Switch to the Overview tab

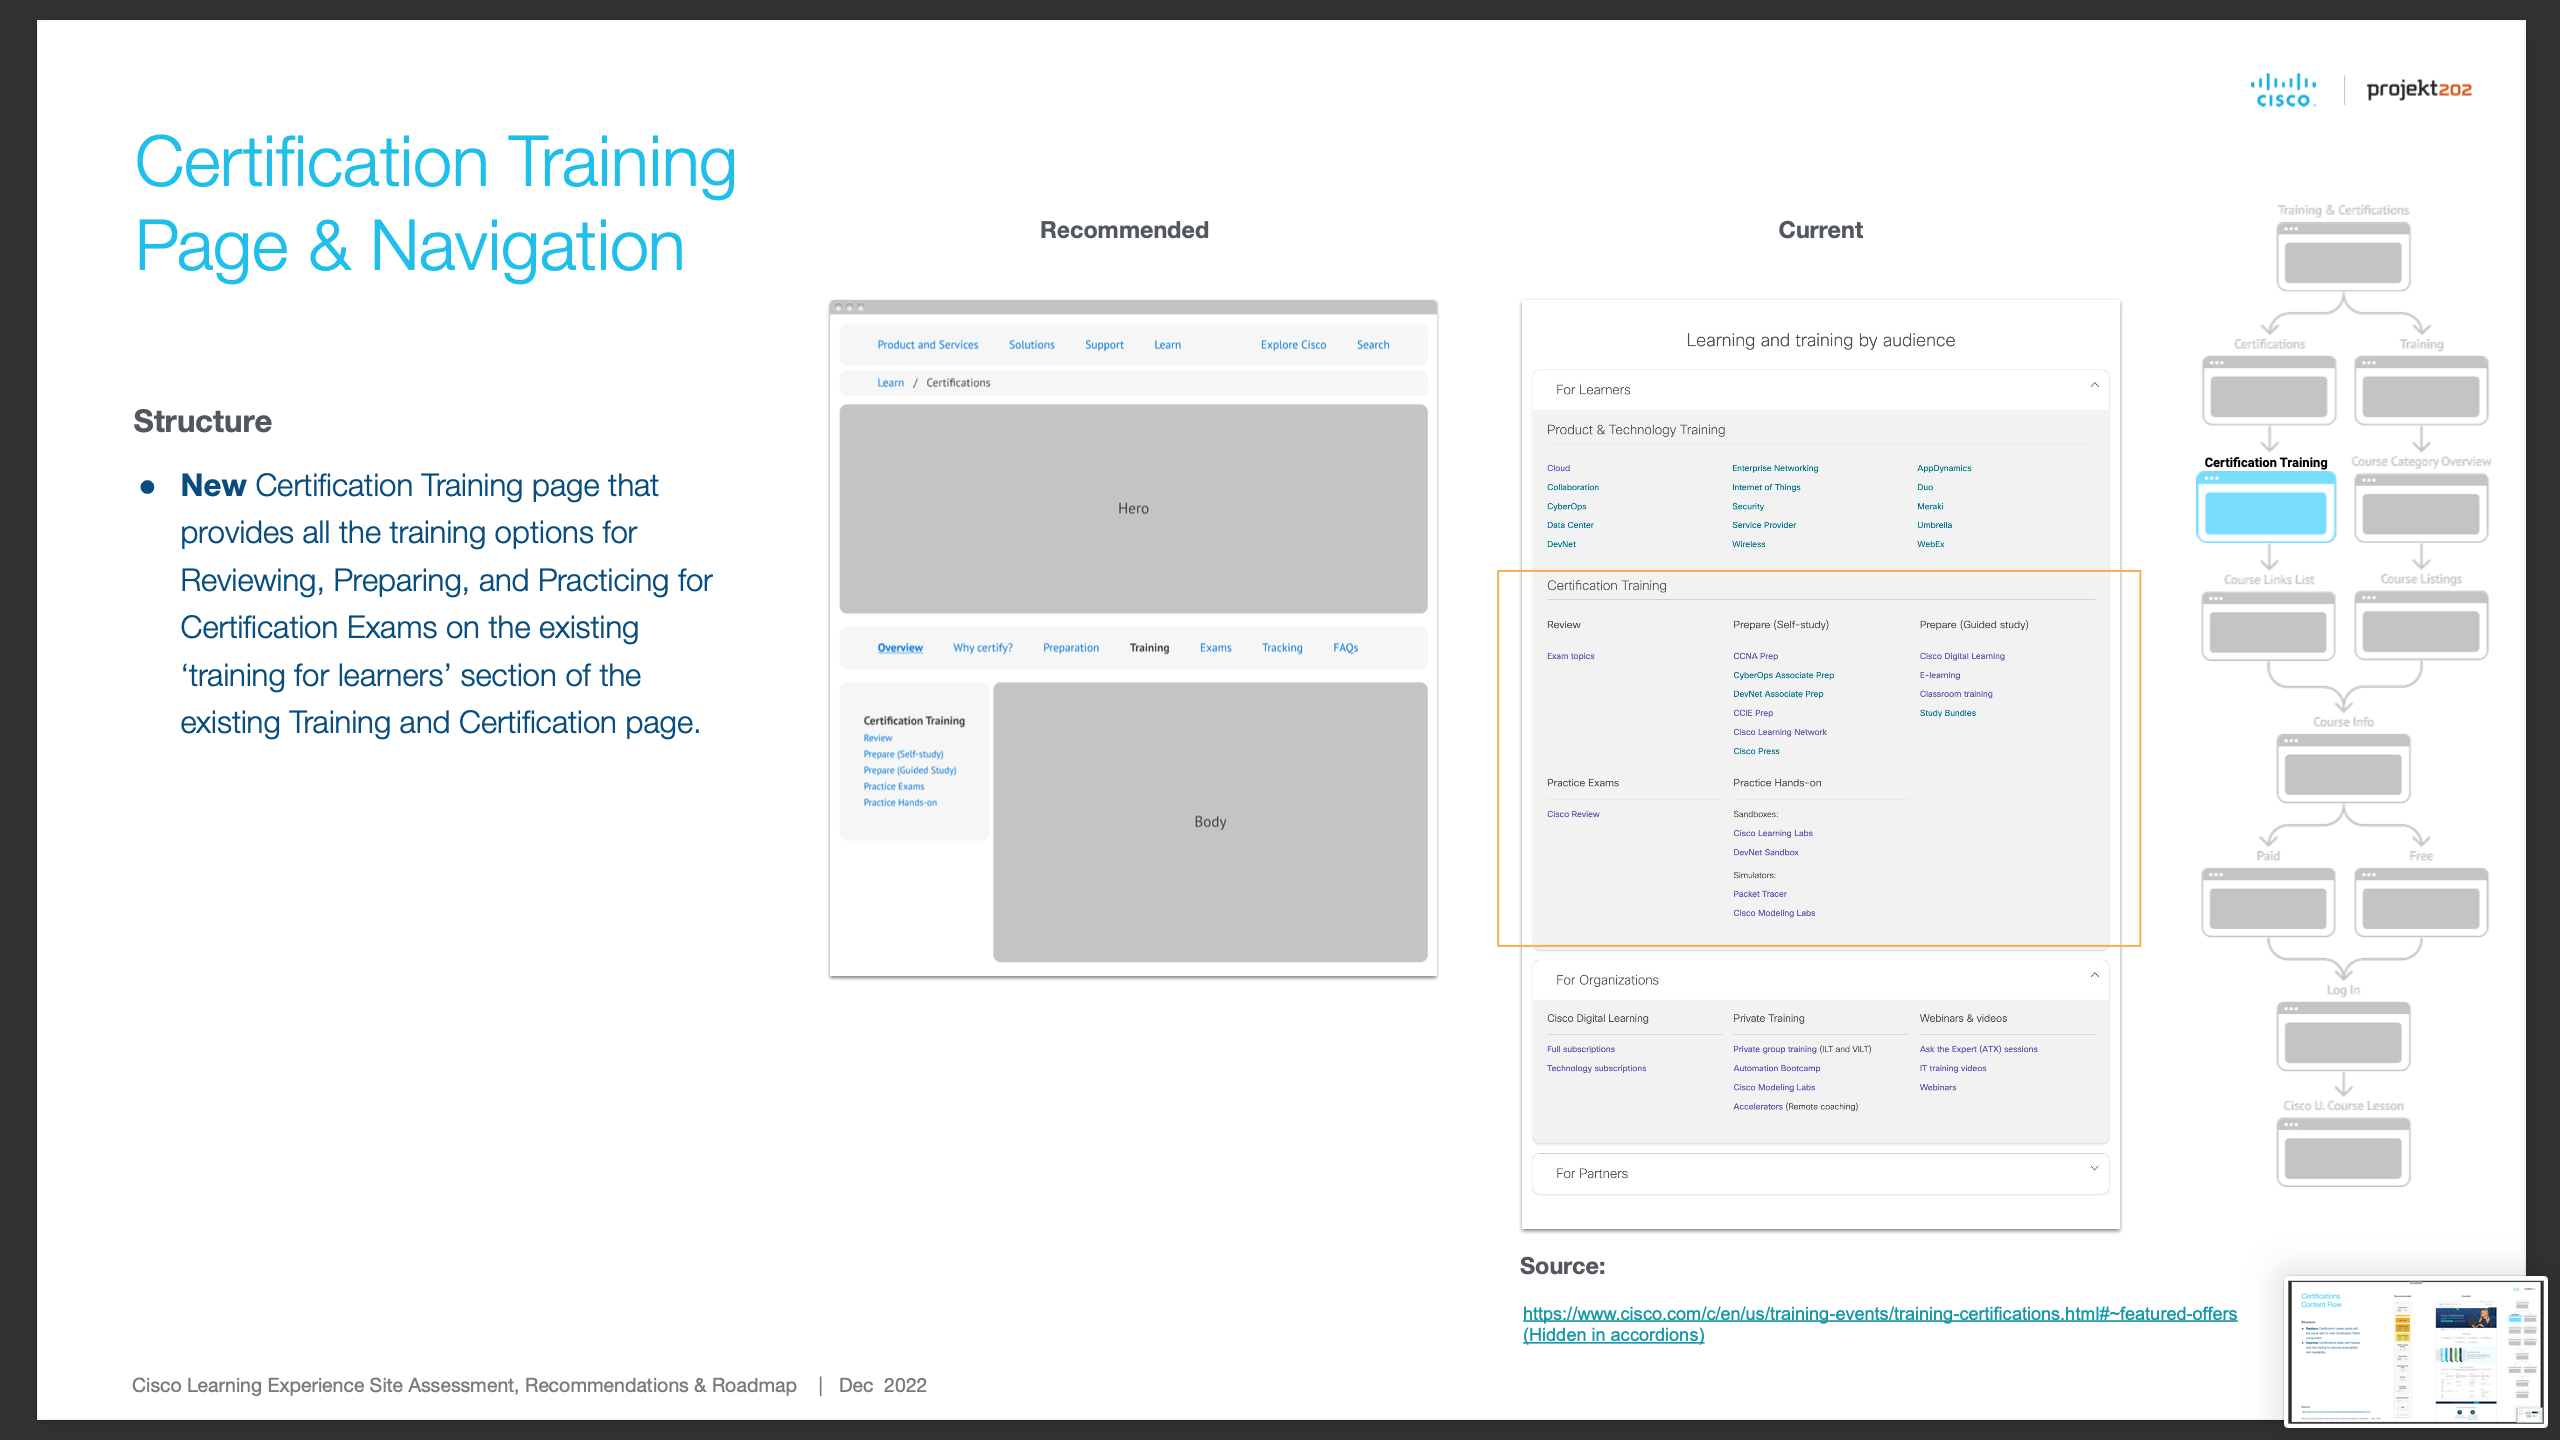900,648
